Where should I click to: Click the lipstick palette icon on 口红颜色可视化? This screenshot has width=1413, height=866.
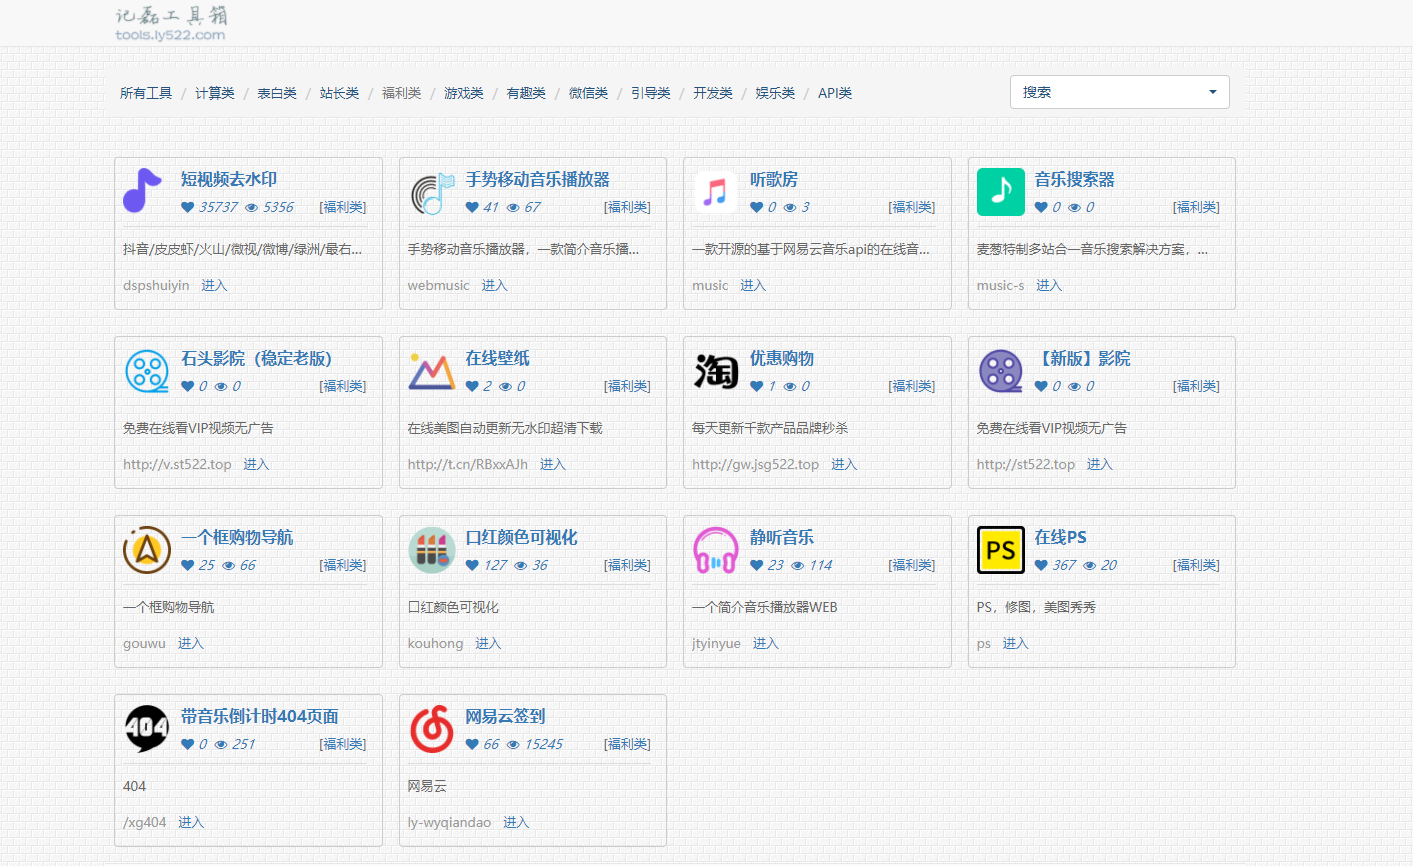pos(431,549)
